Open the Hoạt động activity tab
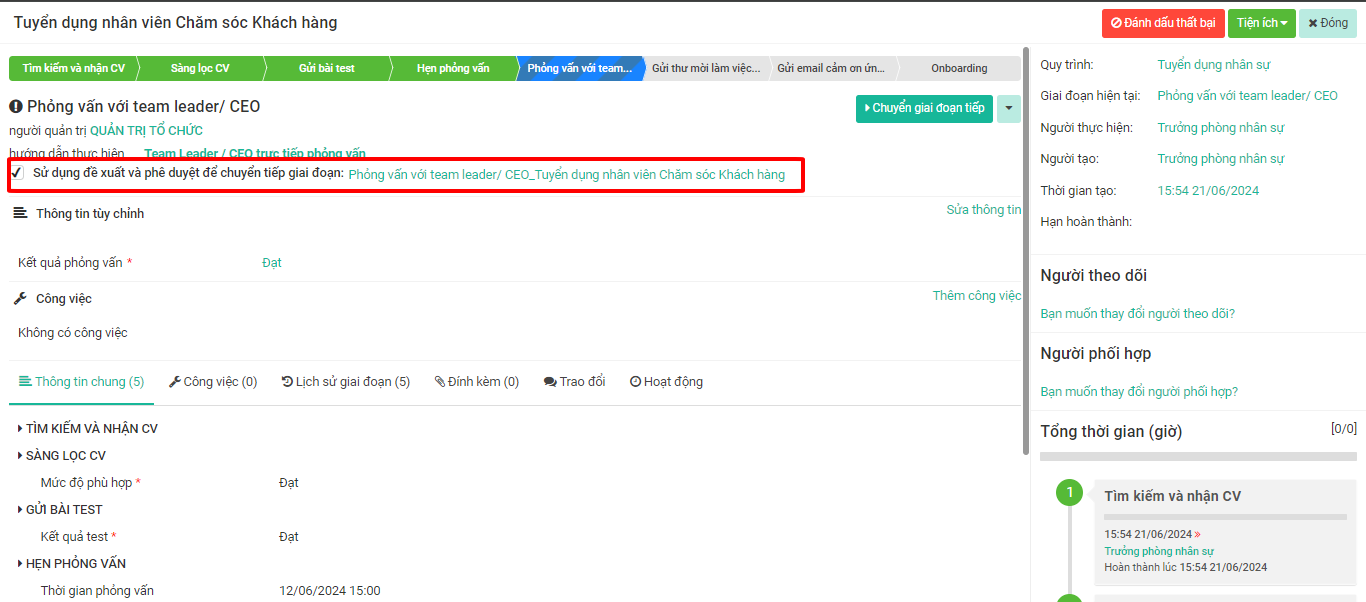This screenshot has height=602, width=1366. tap(666, 382)
